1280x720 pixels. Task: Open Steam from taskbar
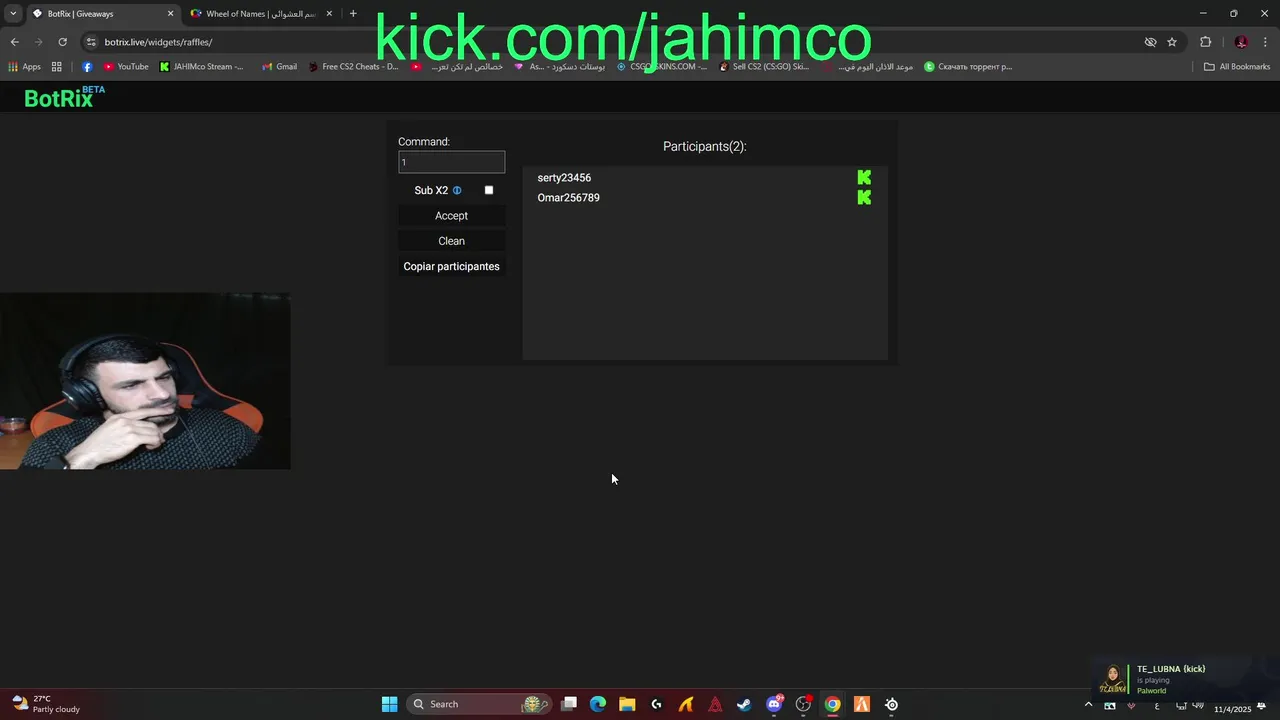(744, 704)
